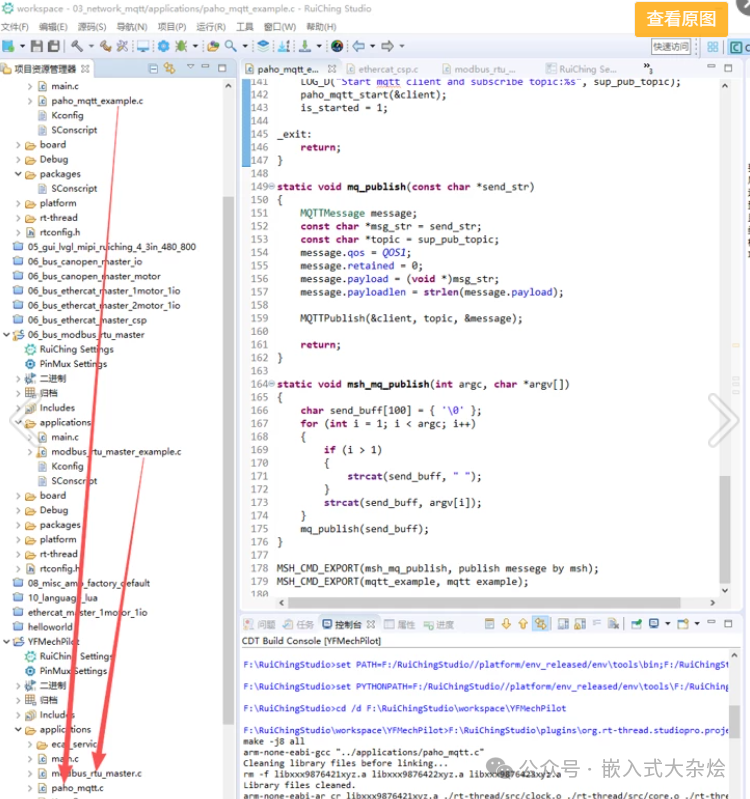Open PinMux Settings under 06_bus_modbus_rtu_master
The width and height of the screenshot is (750, 799).
click(x=73, y=364)
